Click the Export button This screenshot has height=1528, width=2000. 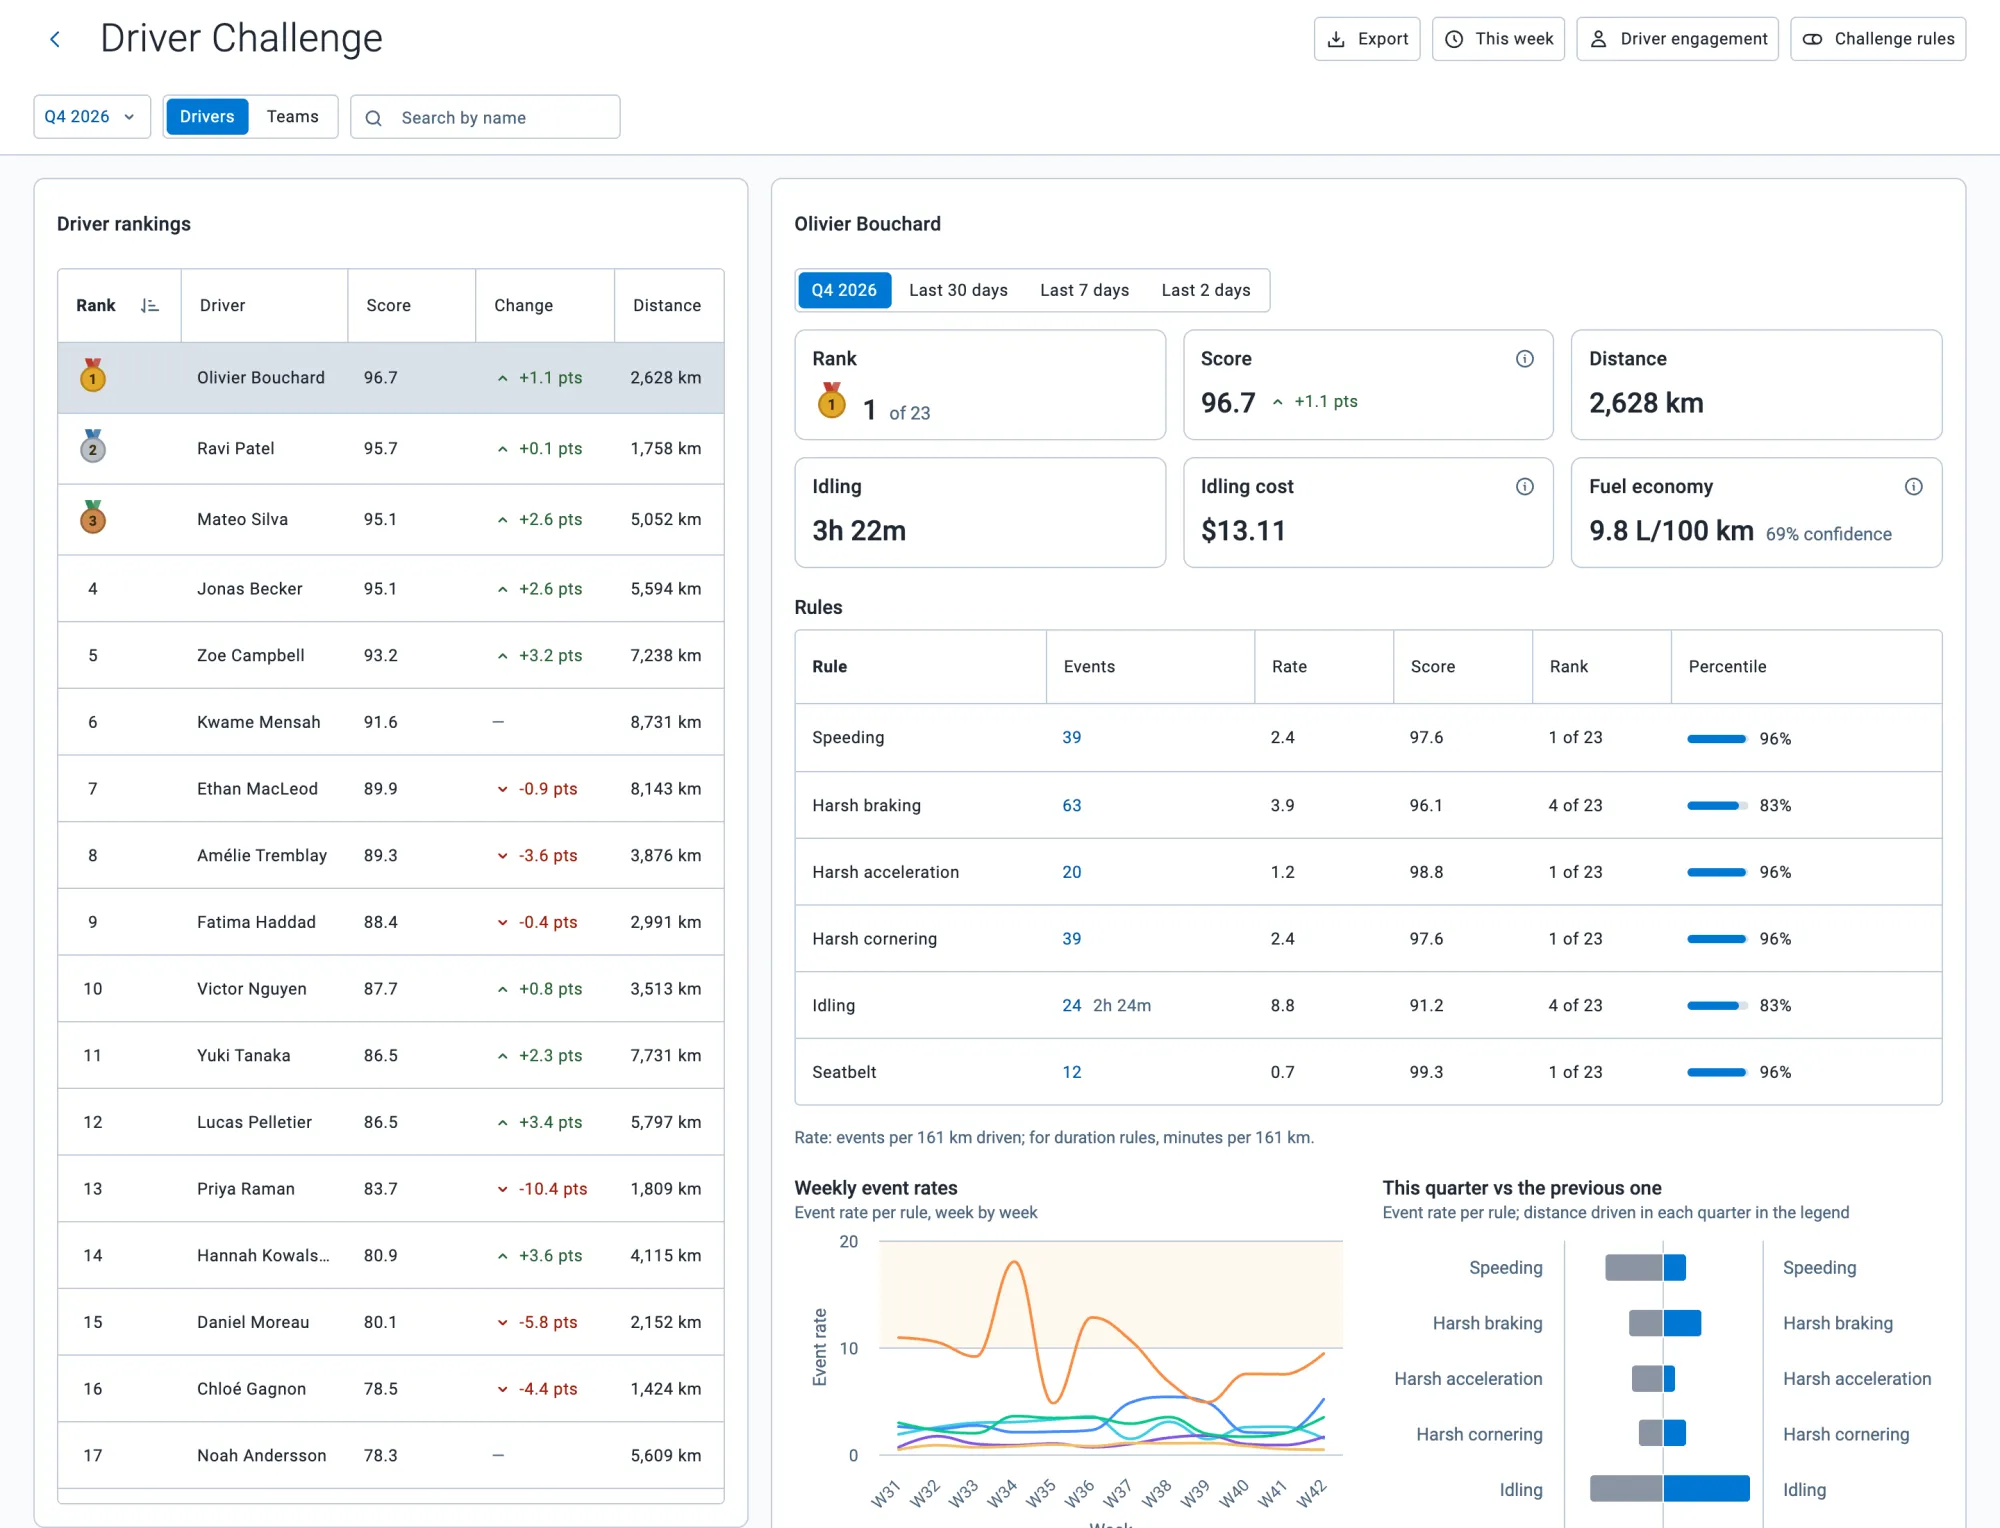(1367, 39)
